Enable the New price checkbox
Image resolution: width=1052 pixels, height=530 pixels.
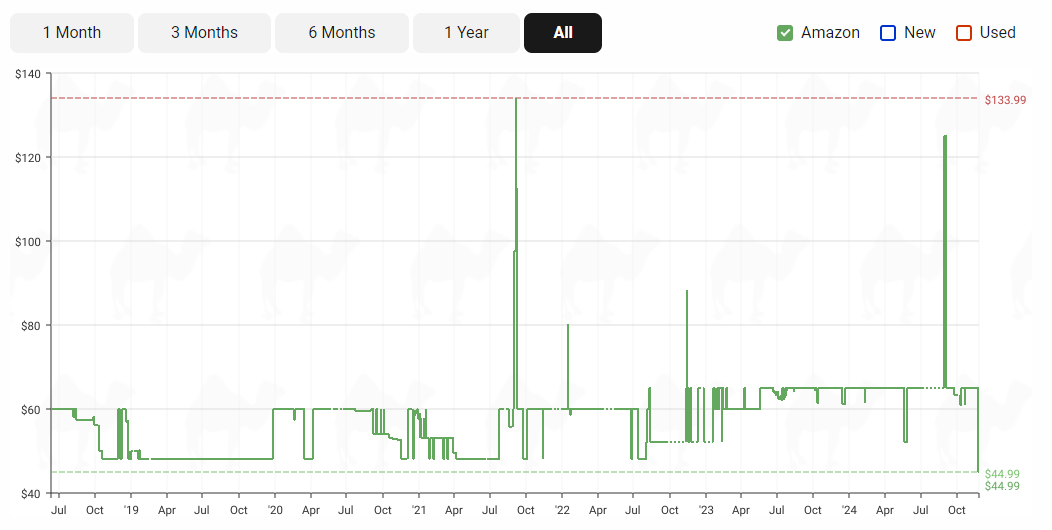888,33
